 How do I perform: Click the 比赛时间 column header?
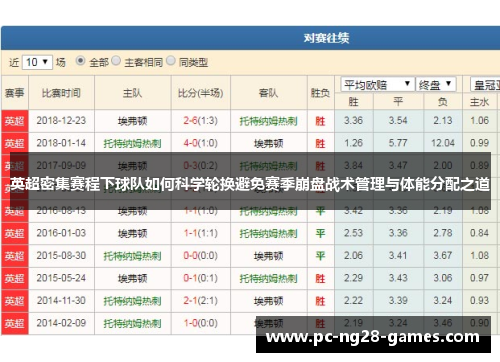(61, 93)
